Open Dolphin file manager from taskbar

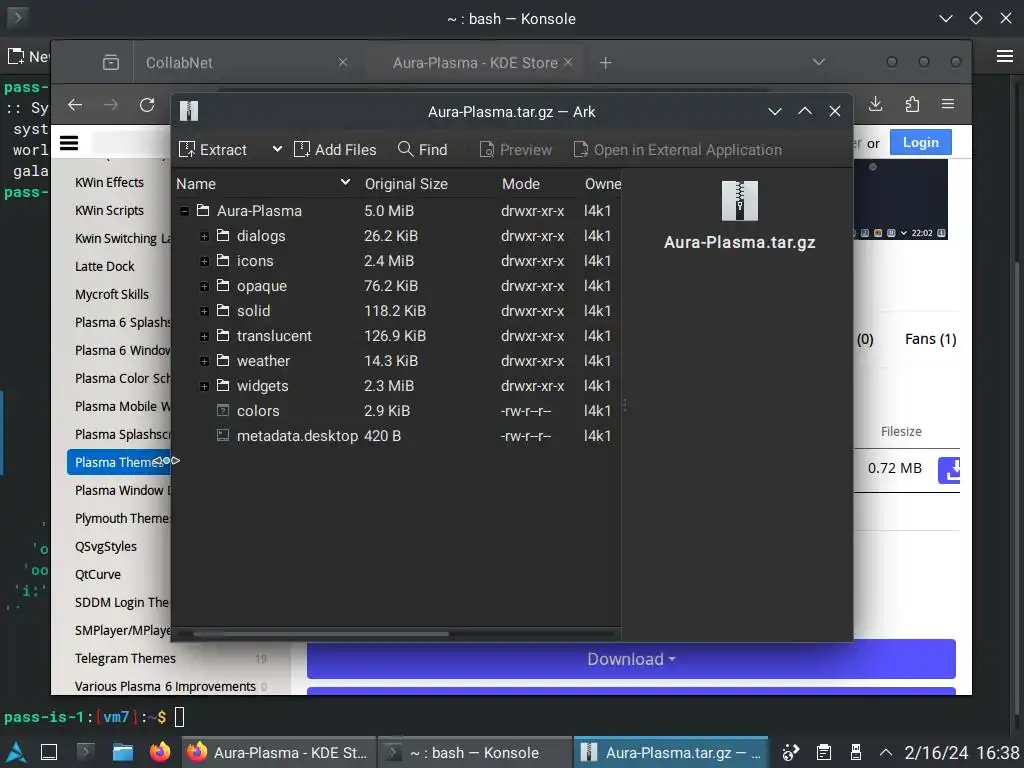pos(122,752)
